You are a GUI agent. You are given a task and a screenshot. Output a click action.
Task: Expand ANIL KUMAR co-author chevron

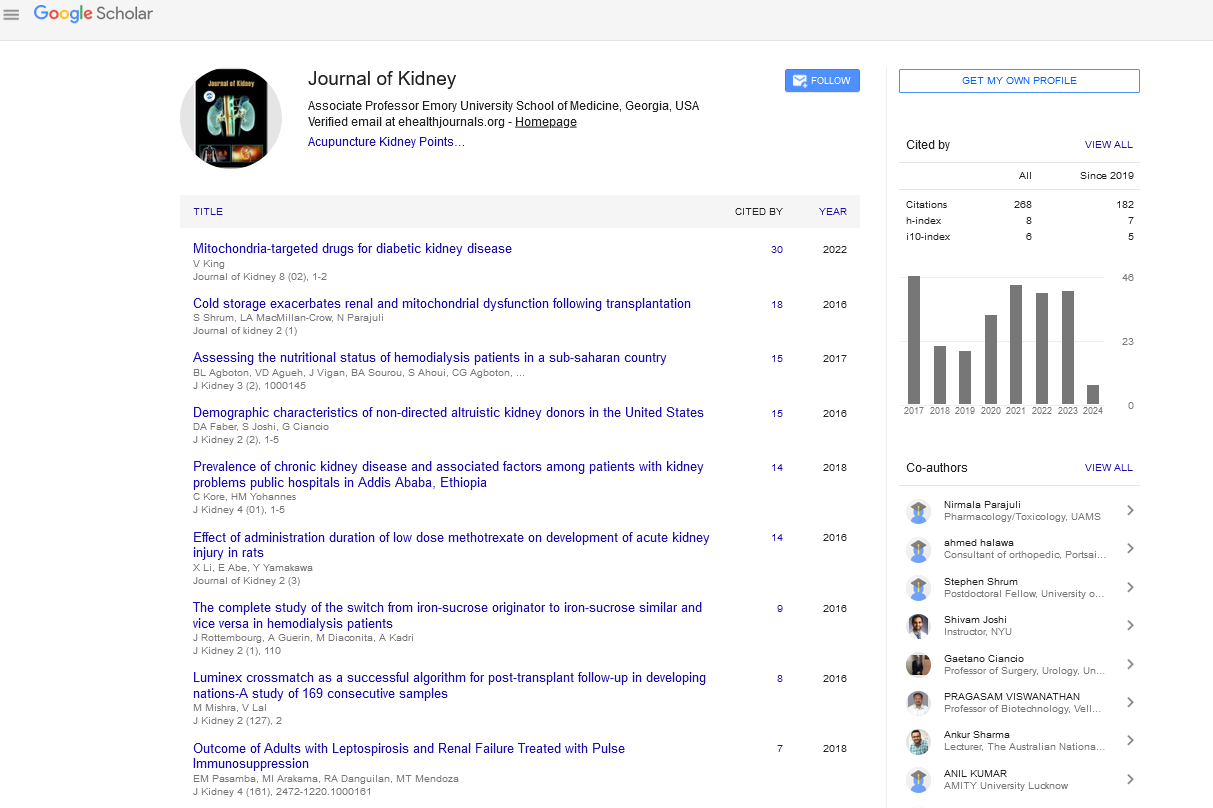point(1130,780)
